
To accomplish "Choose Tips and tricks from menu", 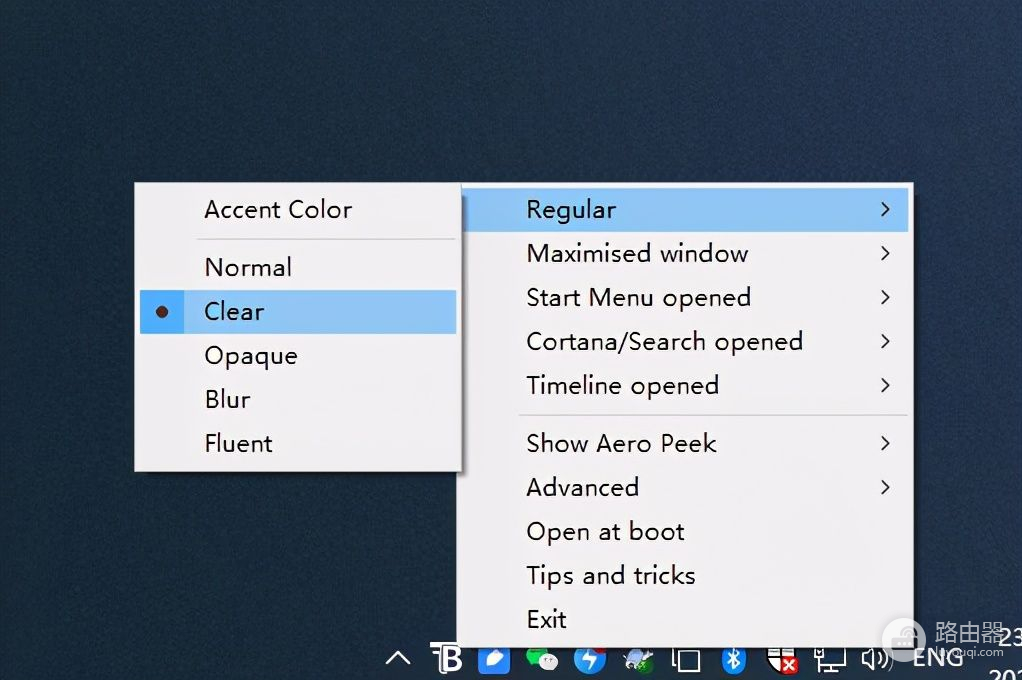I will [611, 576].
